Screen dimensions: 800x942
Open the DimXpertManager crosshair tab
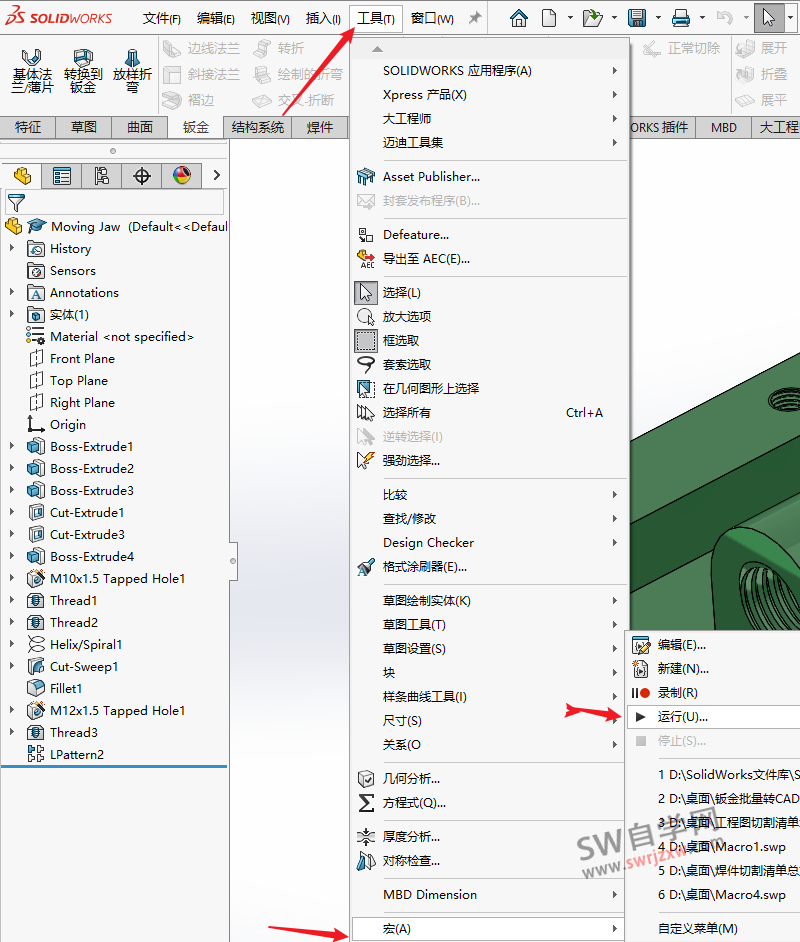tap(141, 176)
